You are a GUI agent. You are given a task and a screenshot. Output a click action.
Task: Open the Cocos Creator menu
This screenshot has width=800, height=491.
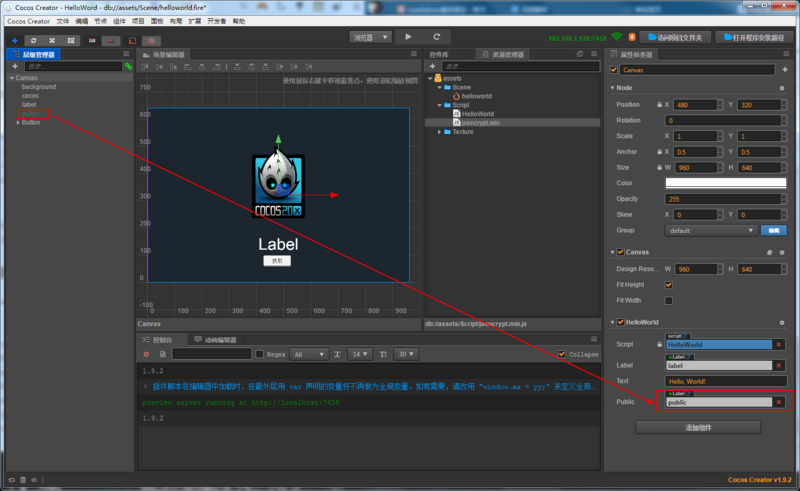pos(29,21)
